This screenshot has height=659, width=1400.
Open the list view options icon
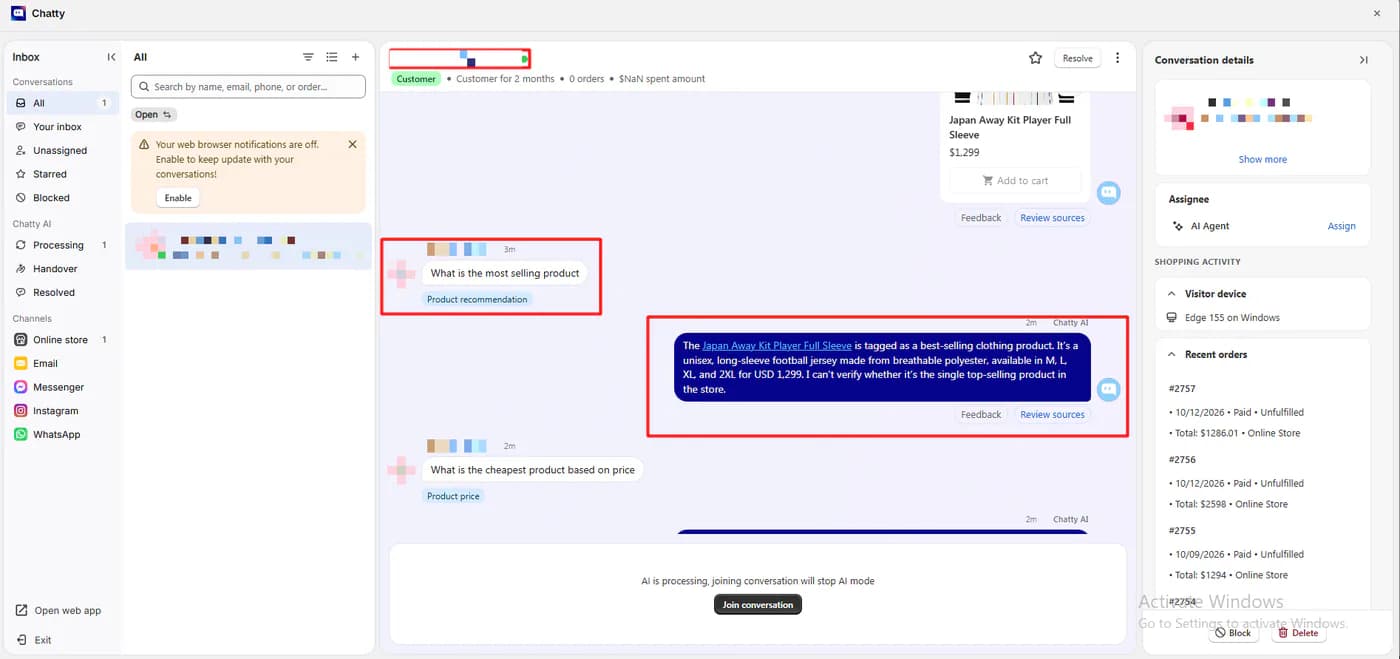(332, 57)
